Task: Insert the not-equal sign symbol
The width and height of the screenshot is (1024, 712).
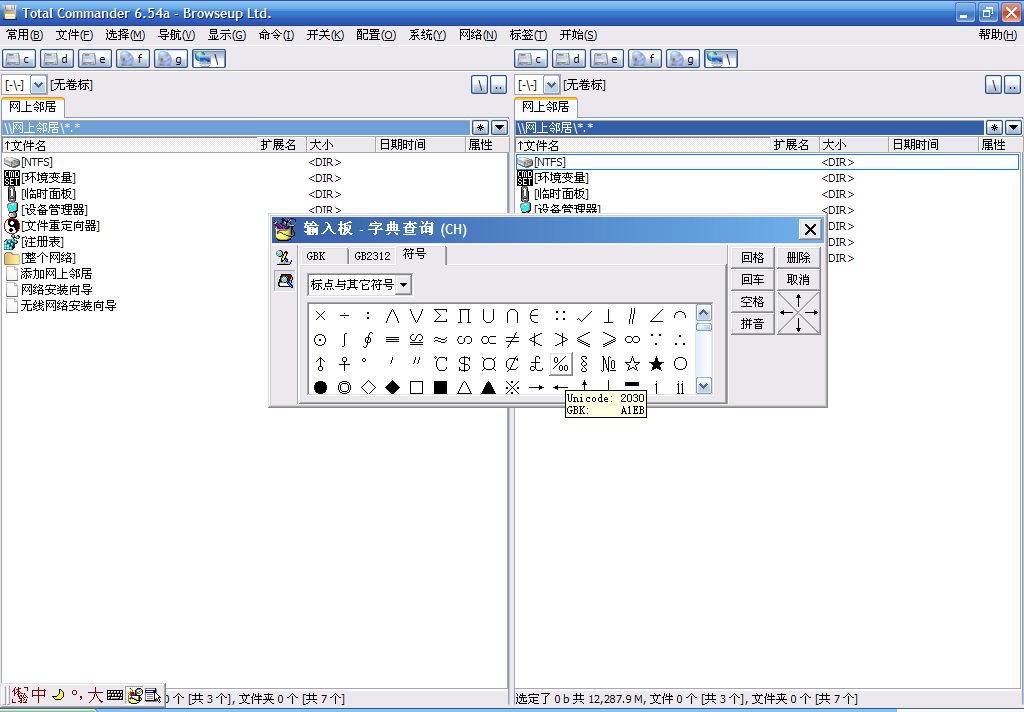Action: coord(513,340)
